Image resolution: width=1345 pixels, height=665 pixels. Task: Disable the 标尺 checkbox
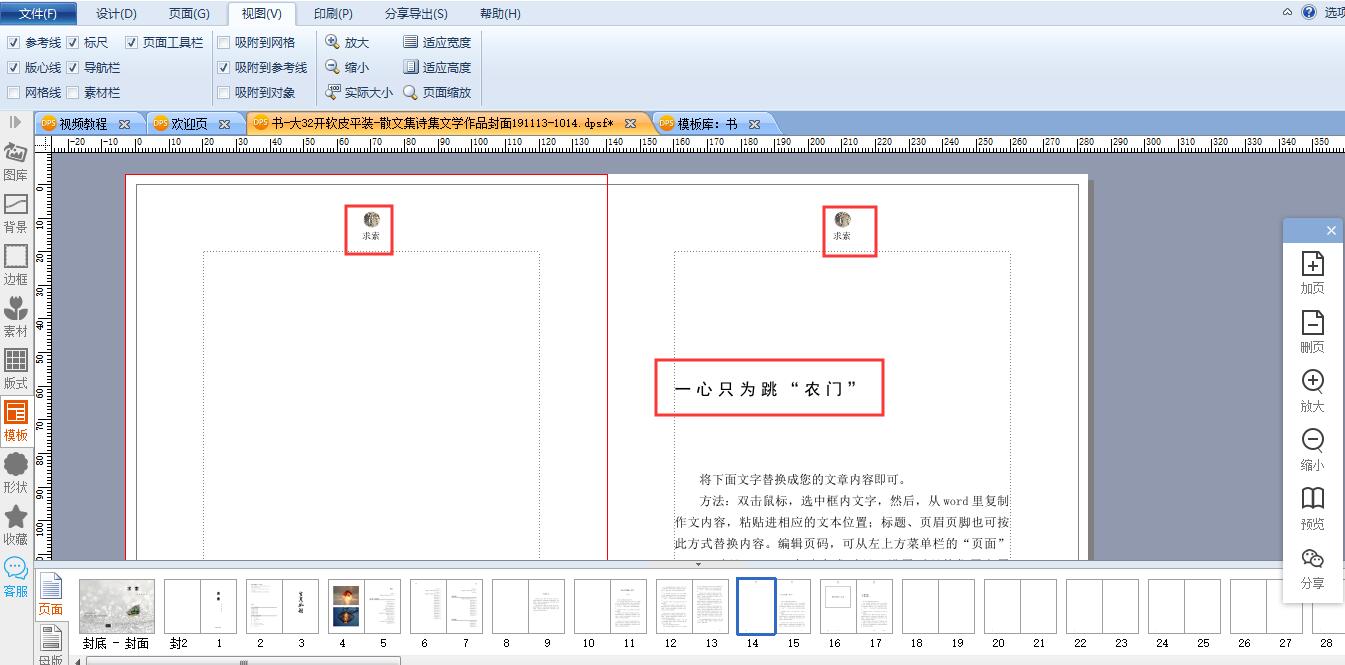coord(75,42)
